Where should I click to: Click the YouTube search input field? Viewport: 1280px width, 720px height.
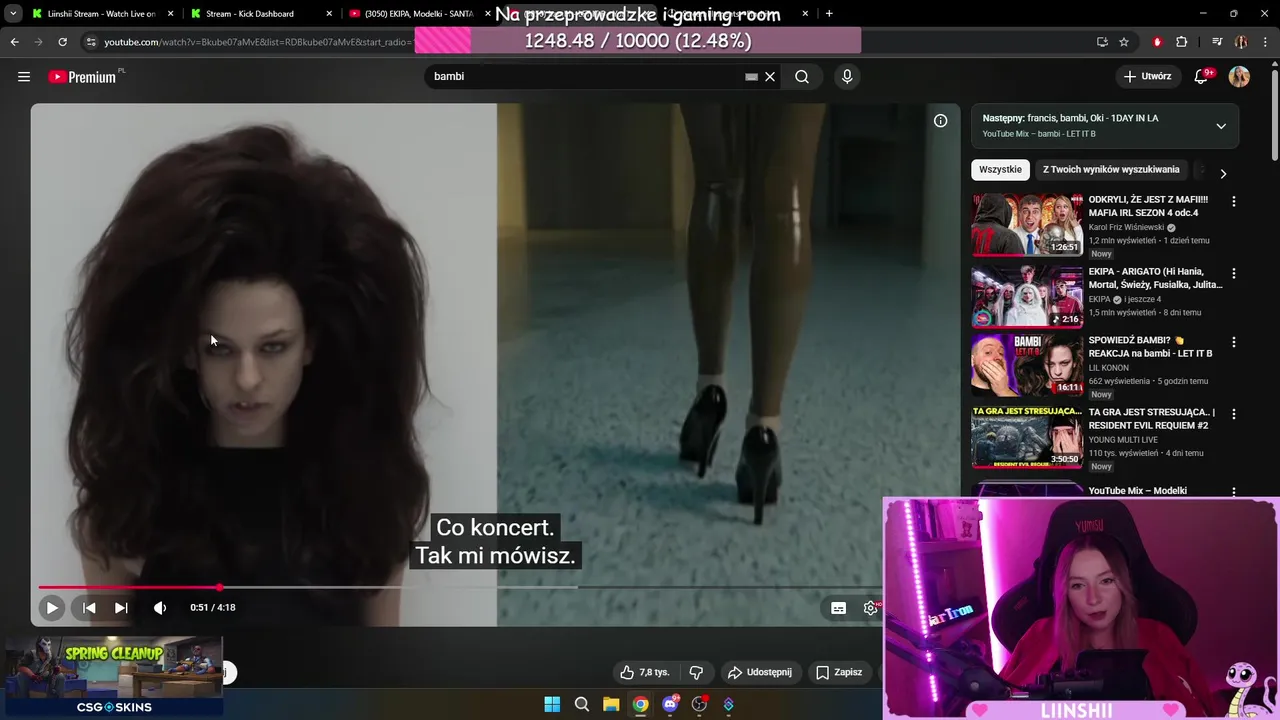[x=585, y=77]
